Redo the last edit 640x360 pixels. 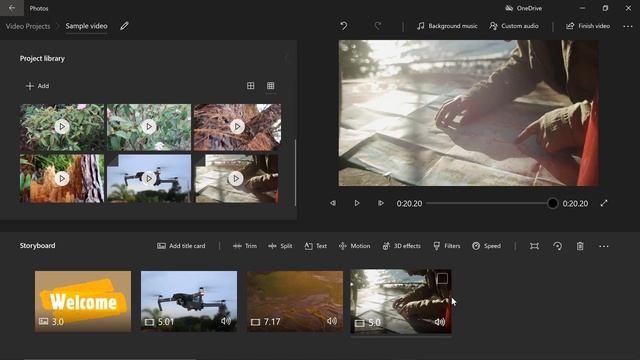click(378, 26)
